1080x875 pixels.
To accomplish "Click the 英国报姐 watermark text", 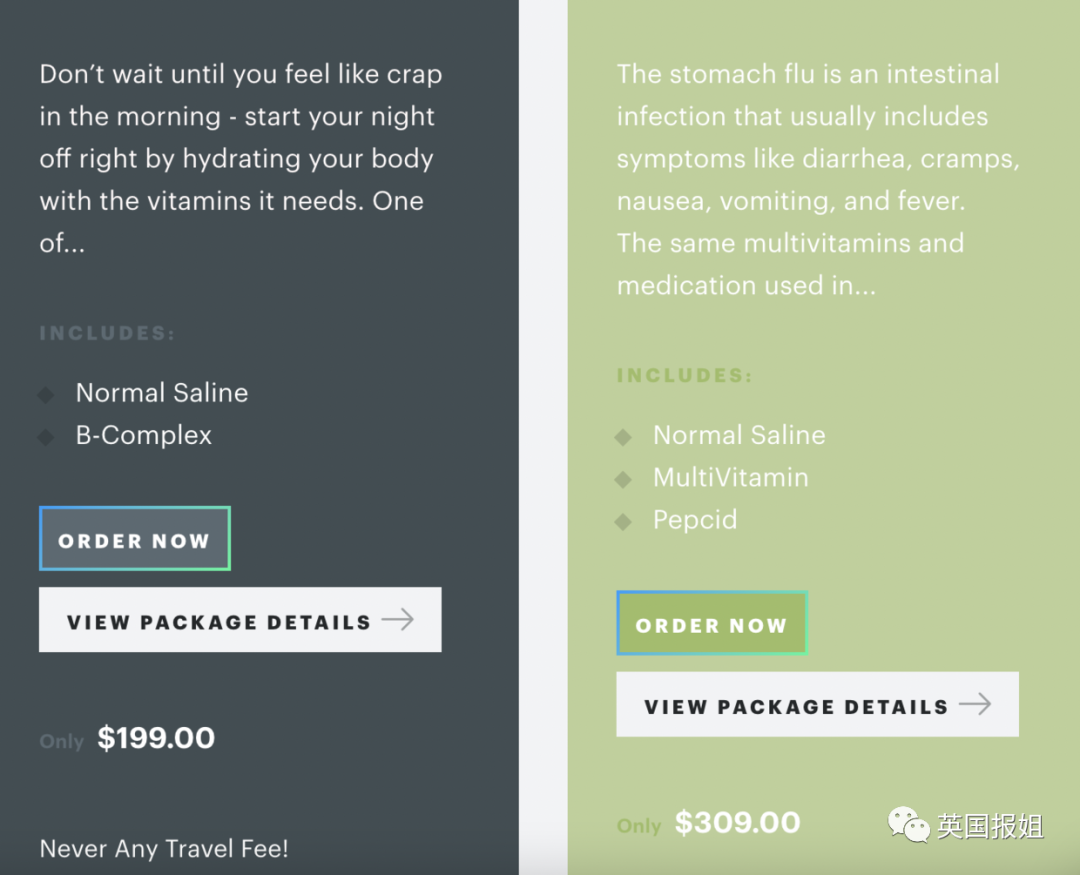I will point(990,827).
